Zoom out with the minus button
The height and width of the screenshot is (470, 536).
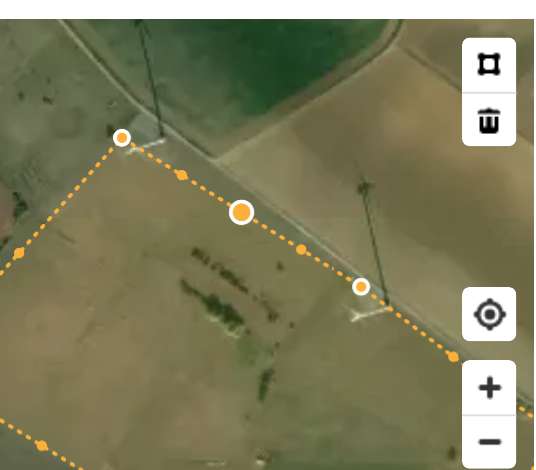coord(489,442)
